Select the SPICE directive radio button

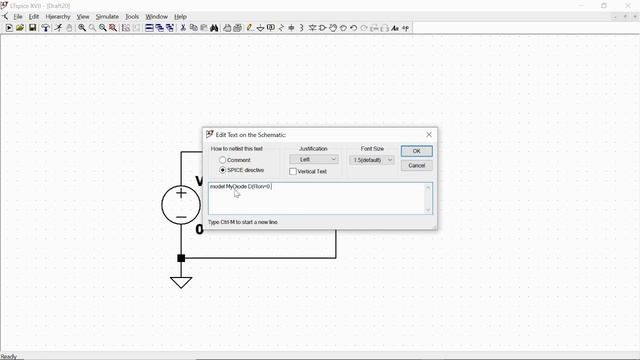click(222, 170)
